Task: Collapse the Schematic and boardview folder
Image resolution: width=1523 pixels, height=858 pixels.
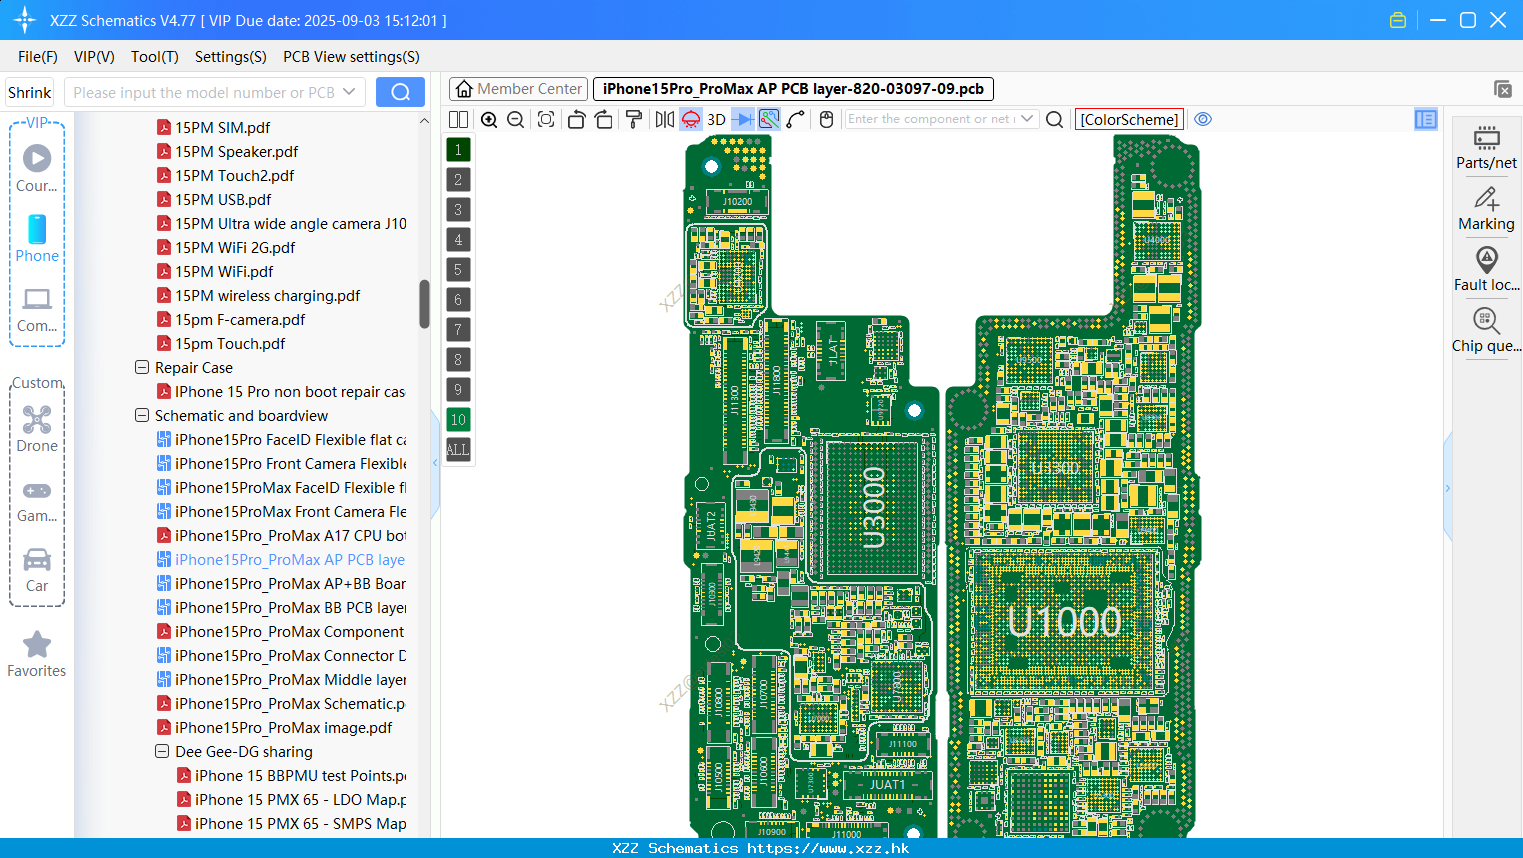Action: click(x=142, y=415)
